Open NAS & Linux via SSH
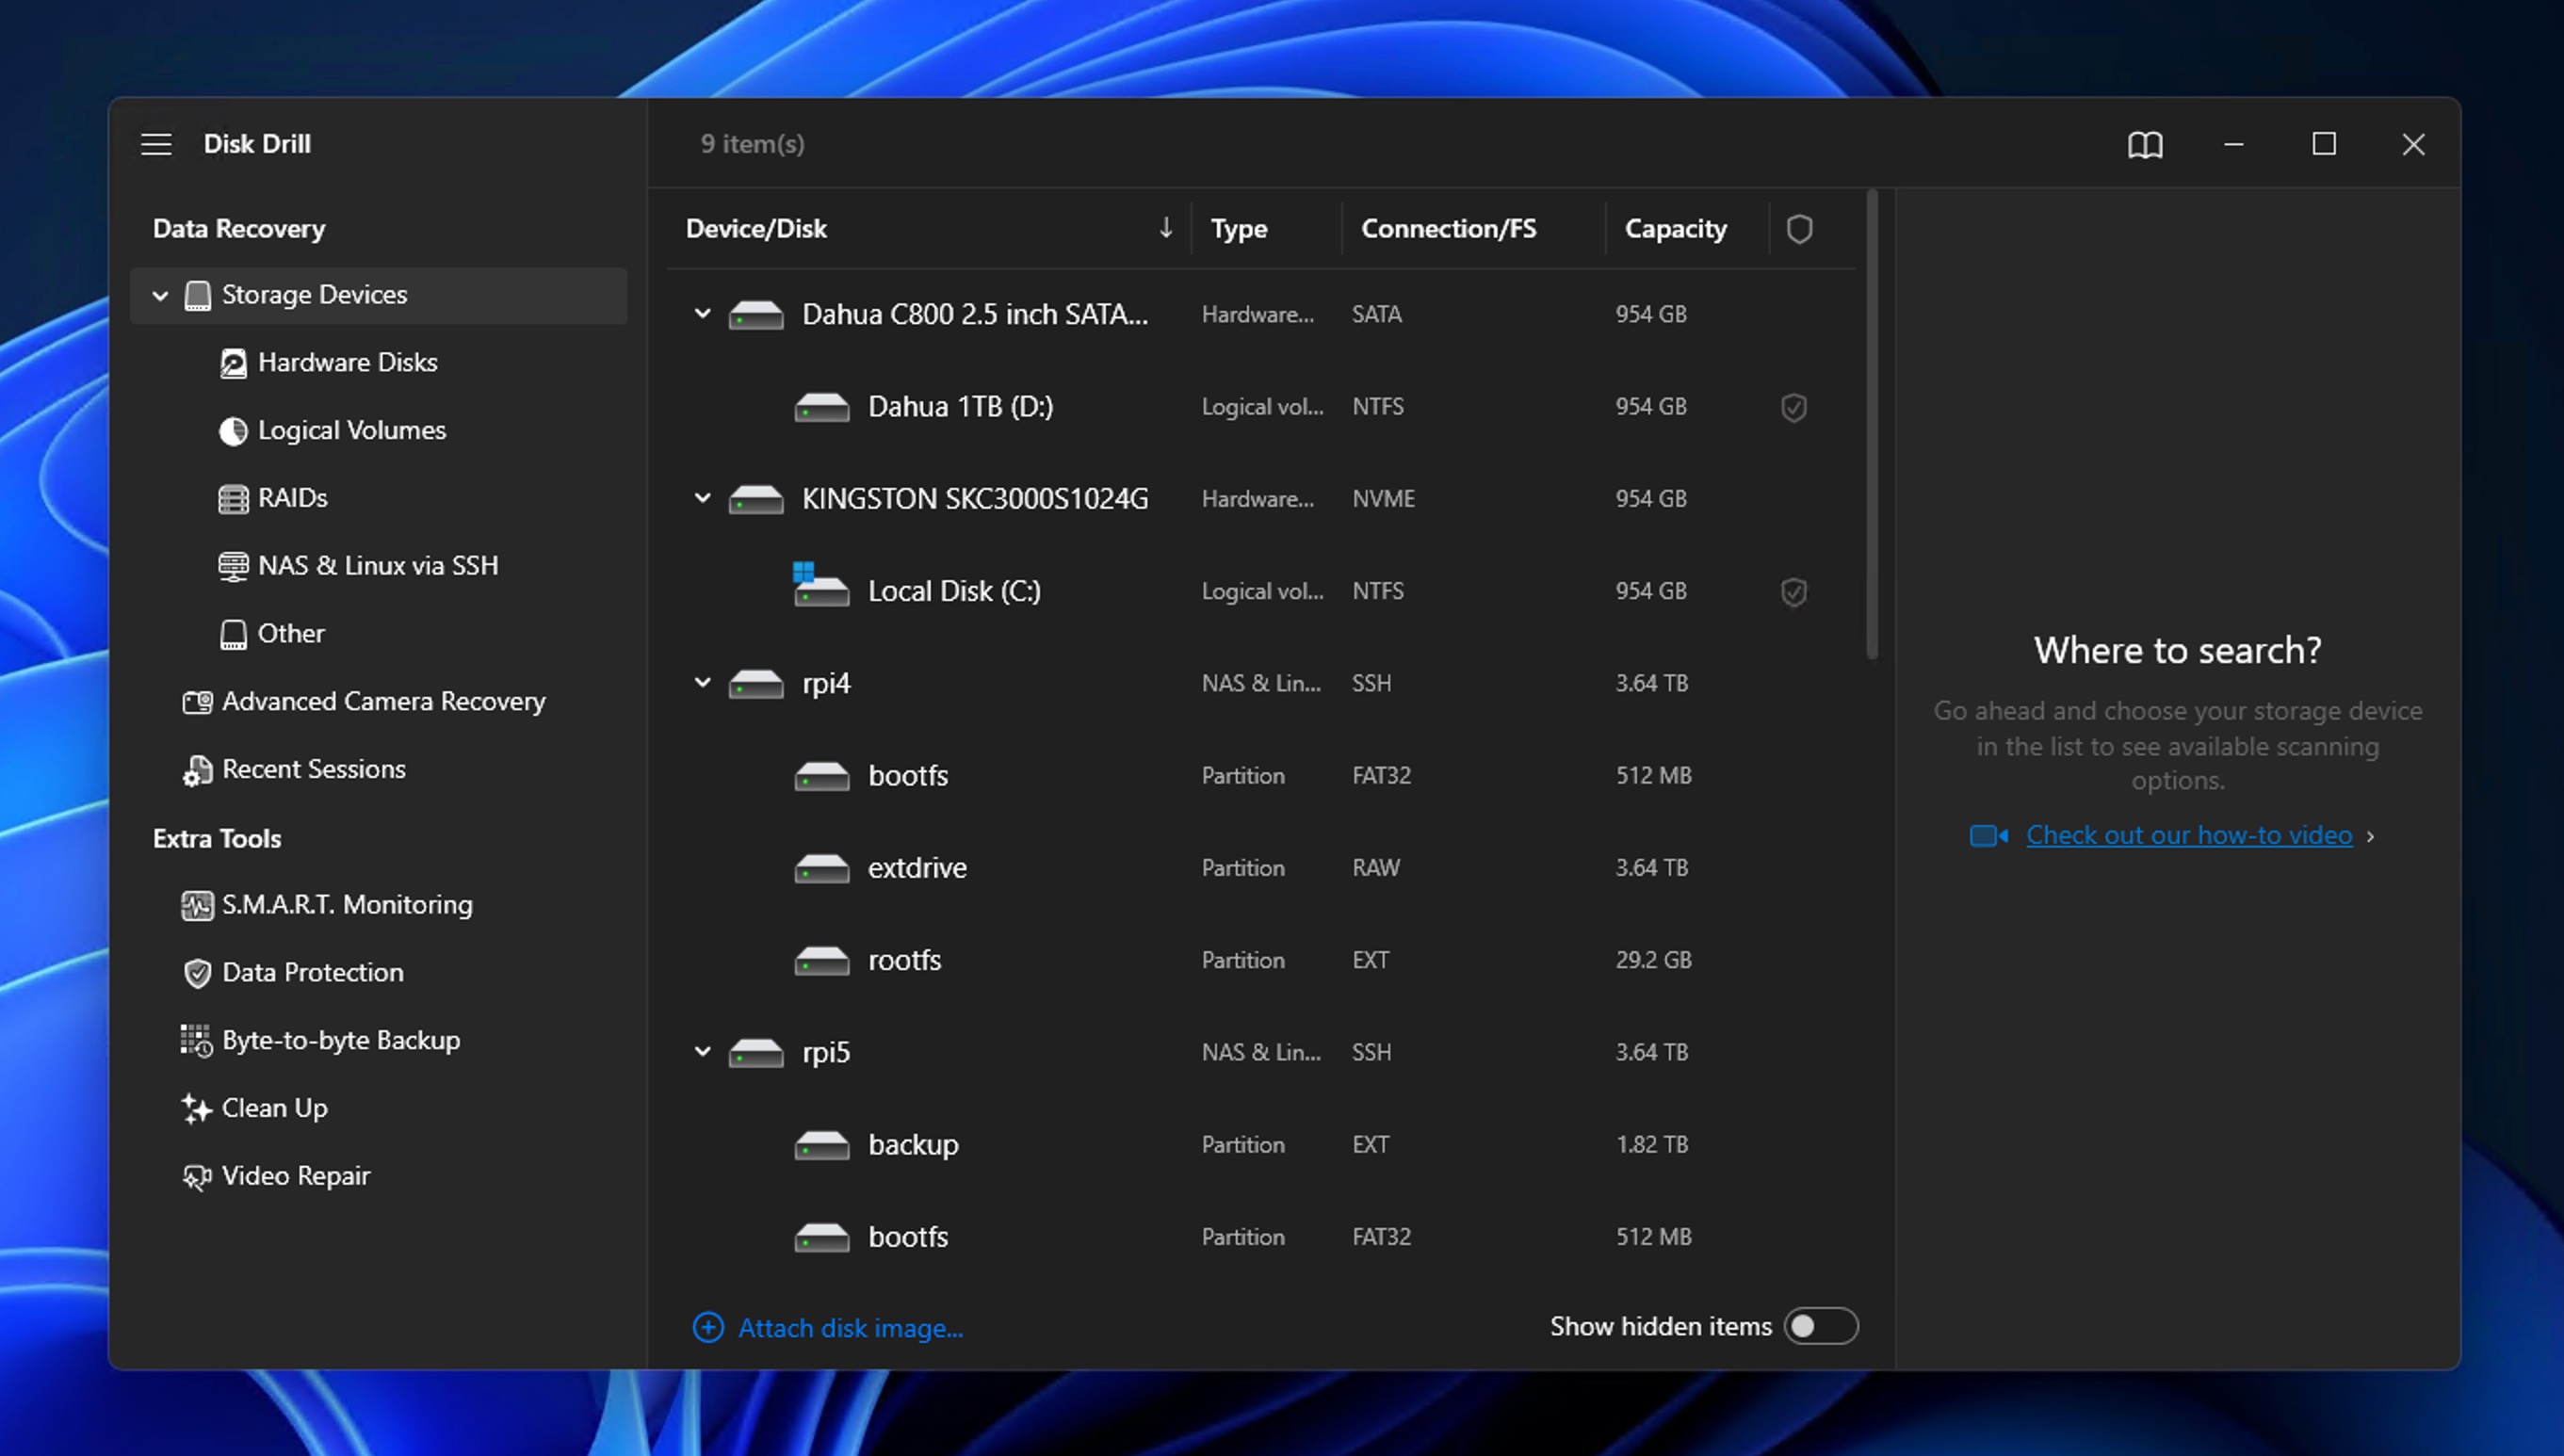2564x1456 pixels. click(x=376, y=566)
